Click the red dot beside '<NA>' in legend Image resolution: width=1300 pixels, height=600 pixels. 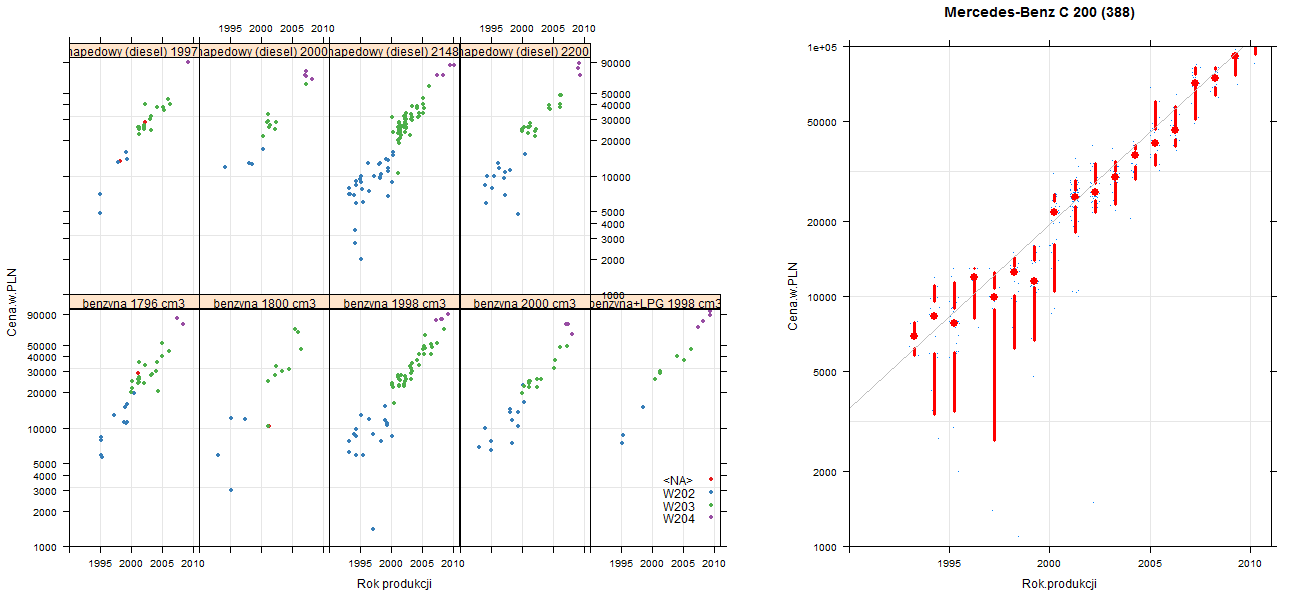pos(709,480)
